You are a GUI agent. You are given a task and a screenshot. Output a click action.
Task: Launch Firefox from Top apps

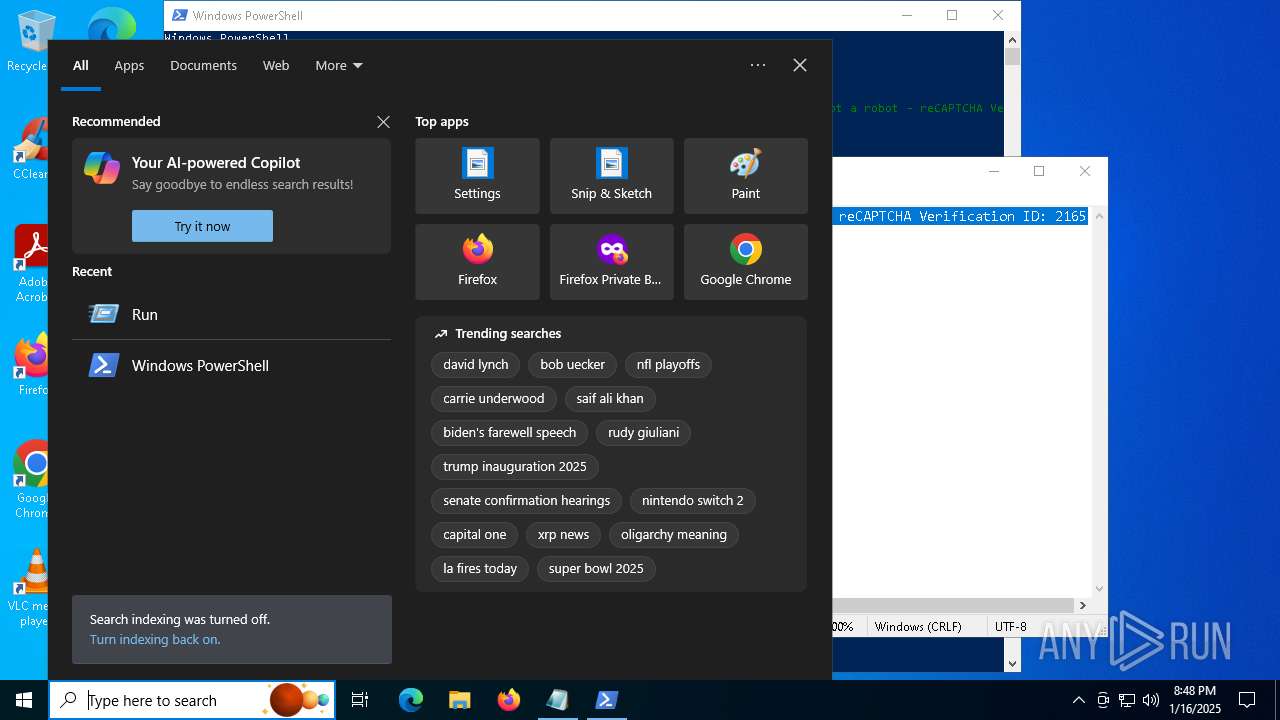477,262
